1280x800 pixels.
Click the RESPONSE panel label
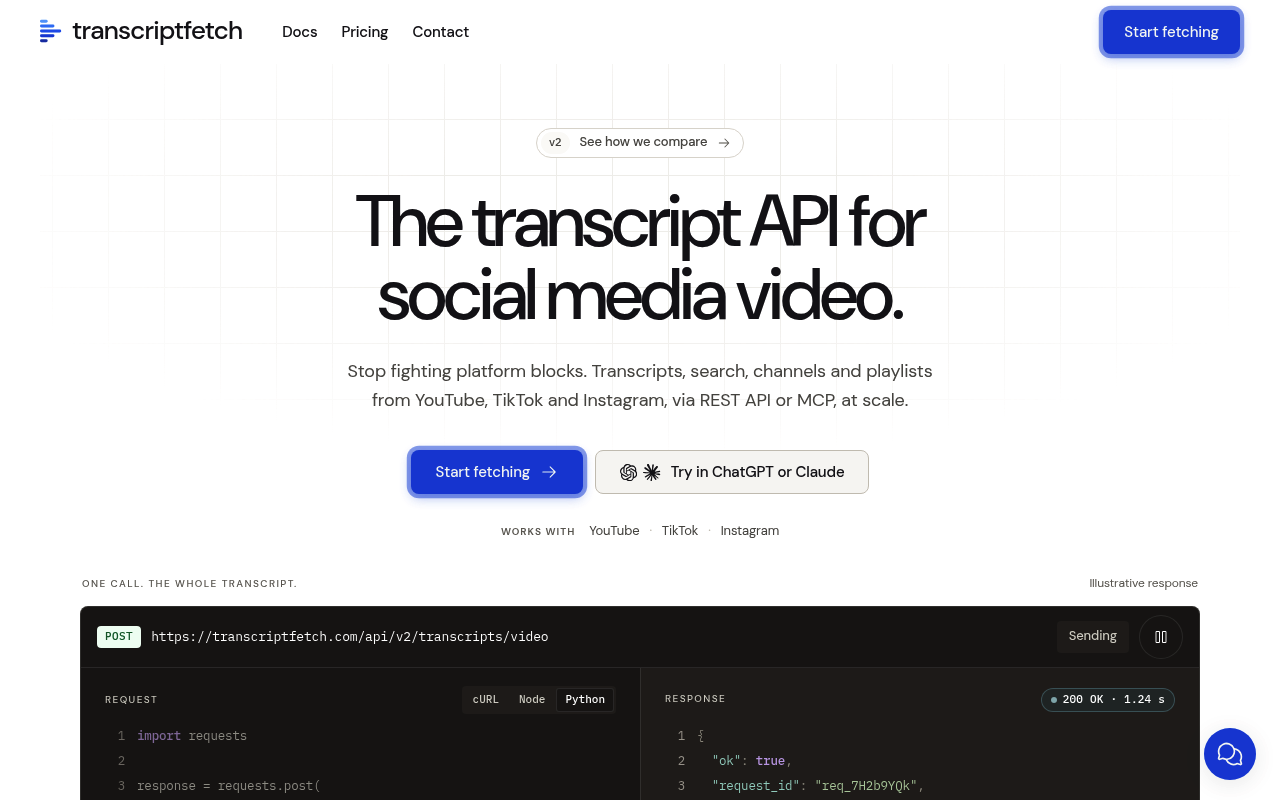coord(695,699)
